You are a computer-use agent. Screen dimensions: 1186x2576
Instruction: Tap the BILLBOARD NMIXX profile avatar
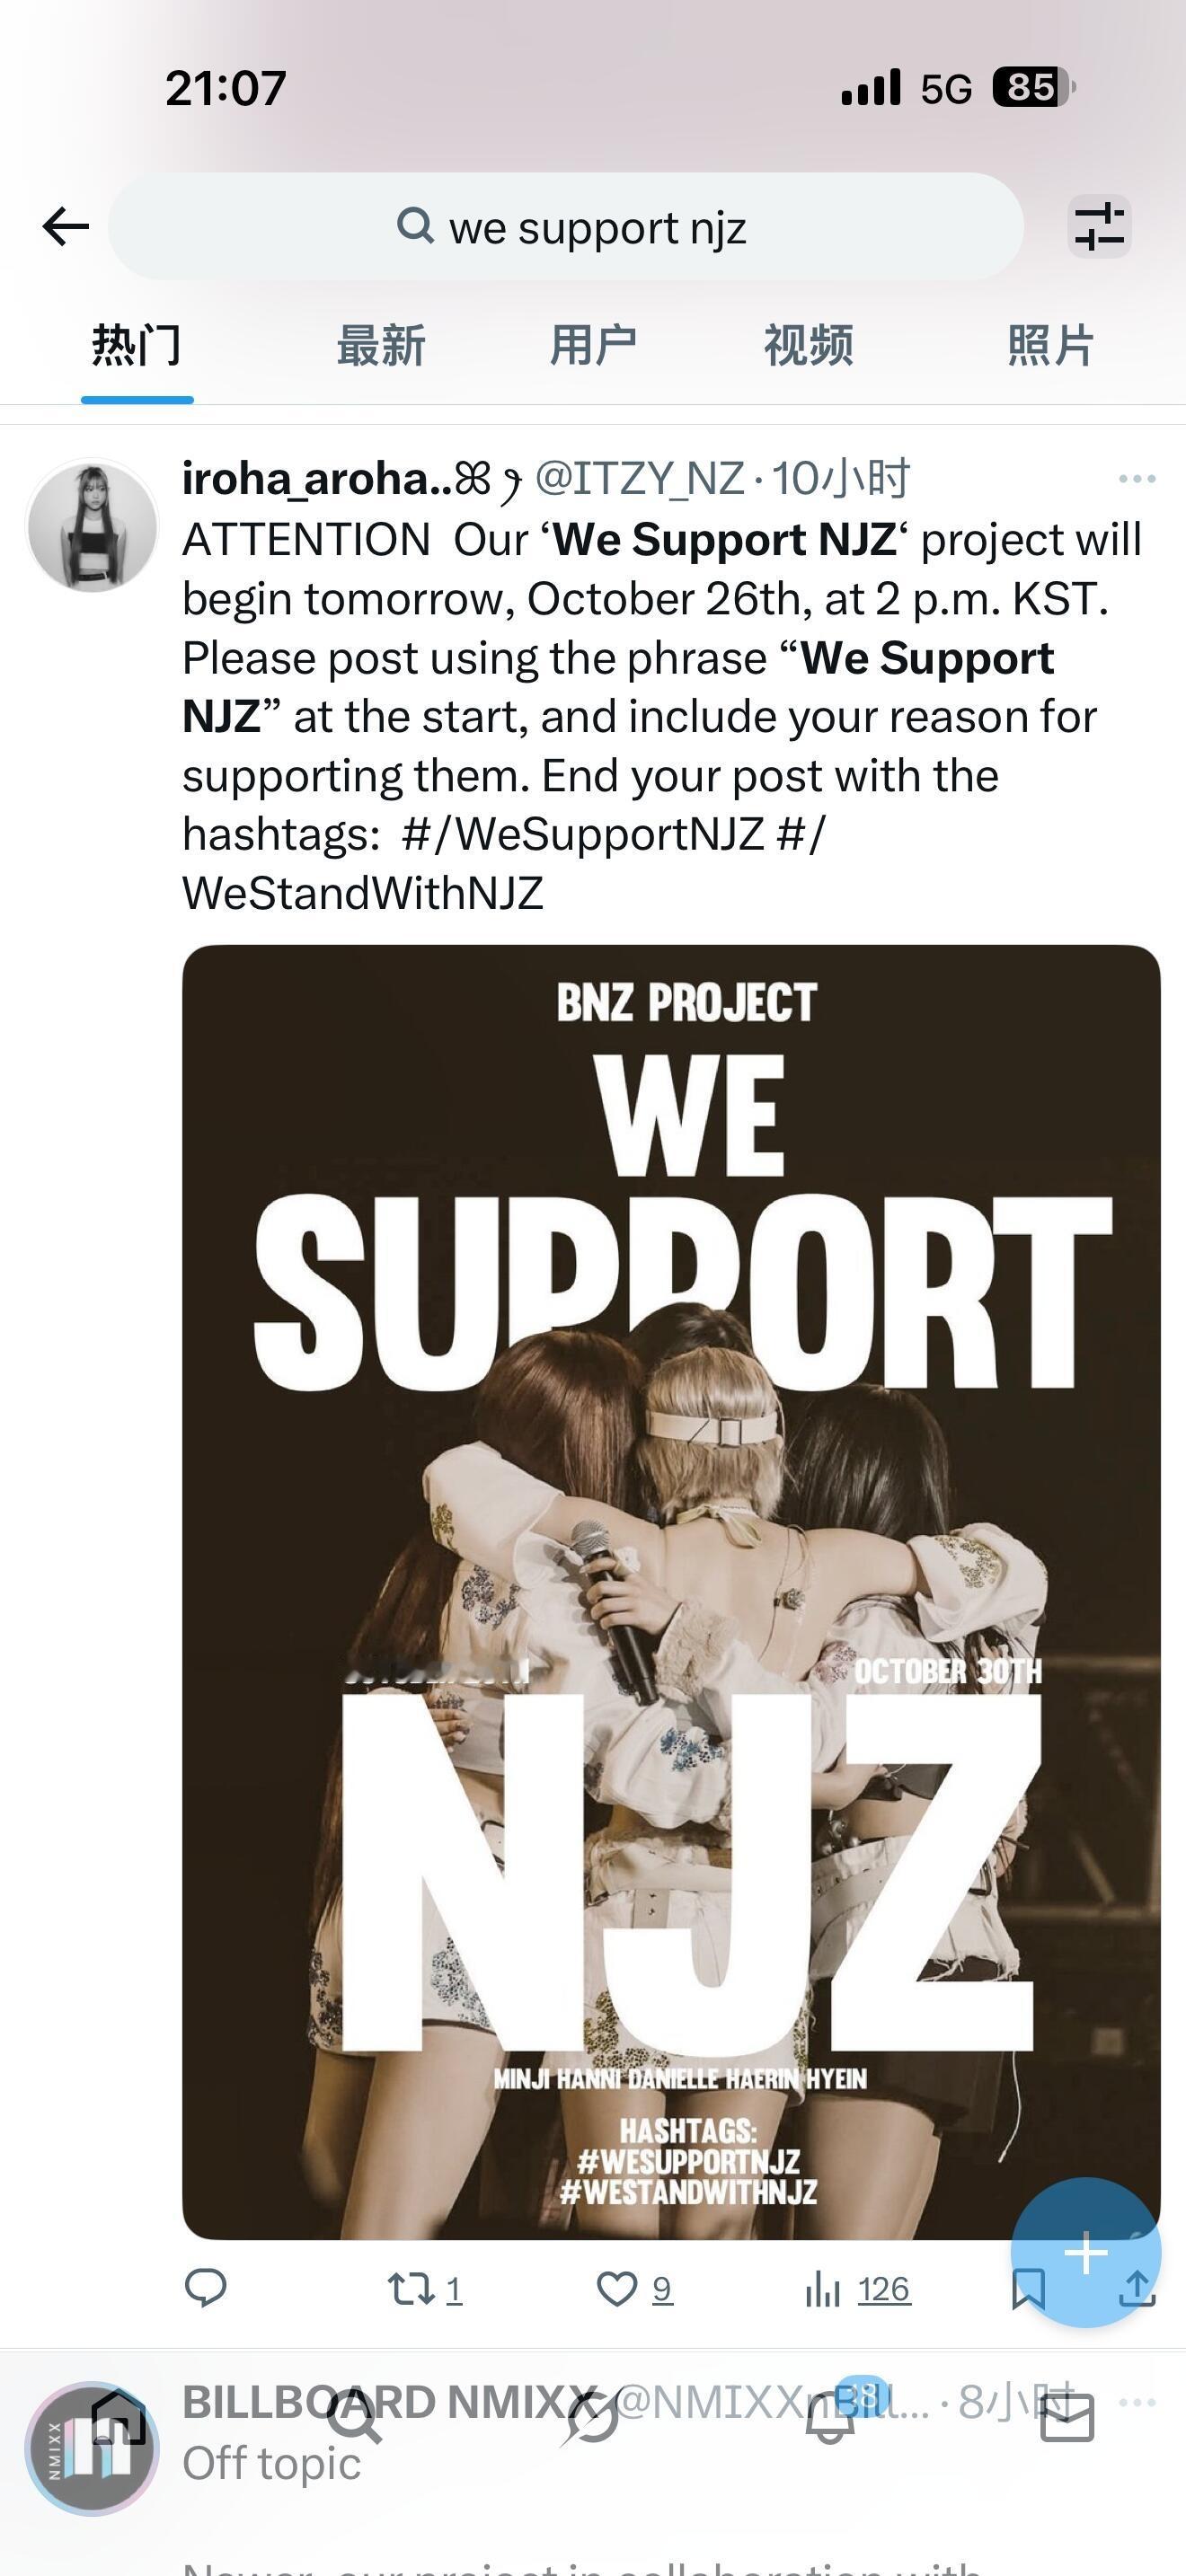pyautogui.click(x=92, y=2448)
